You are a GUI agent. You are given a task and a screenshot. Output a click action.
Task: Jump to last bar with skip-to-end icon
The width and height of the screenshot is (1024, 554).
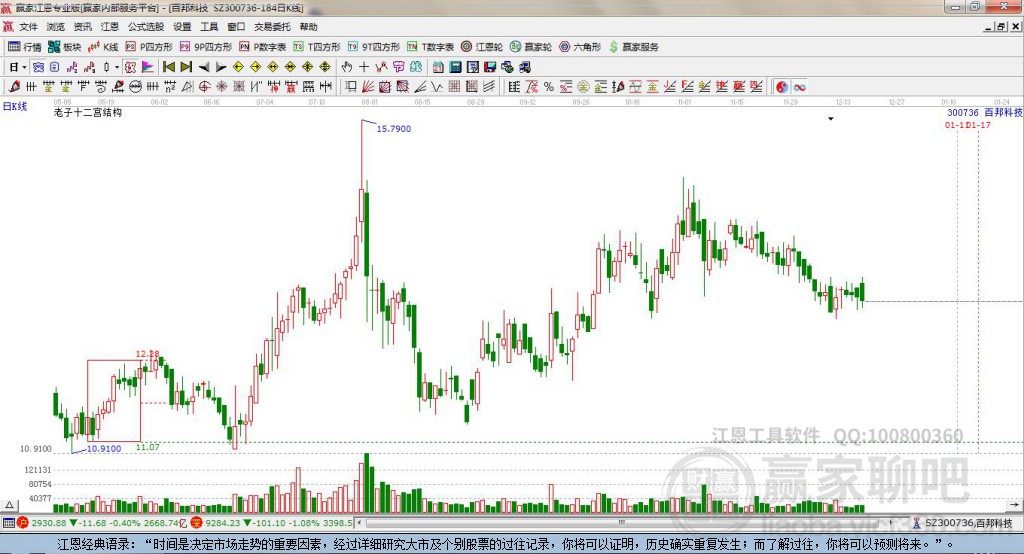(186, 67)
